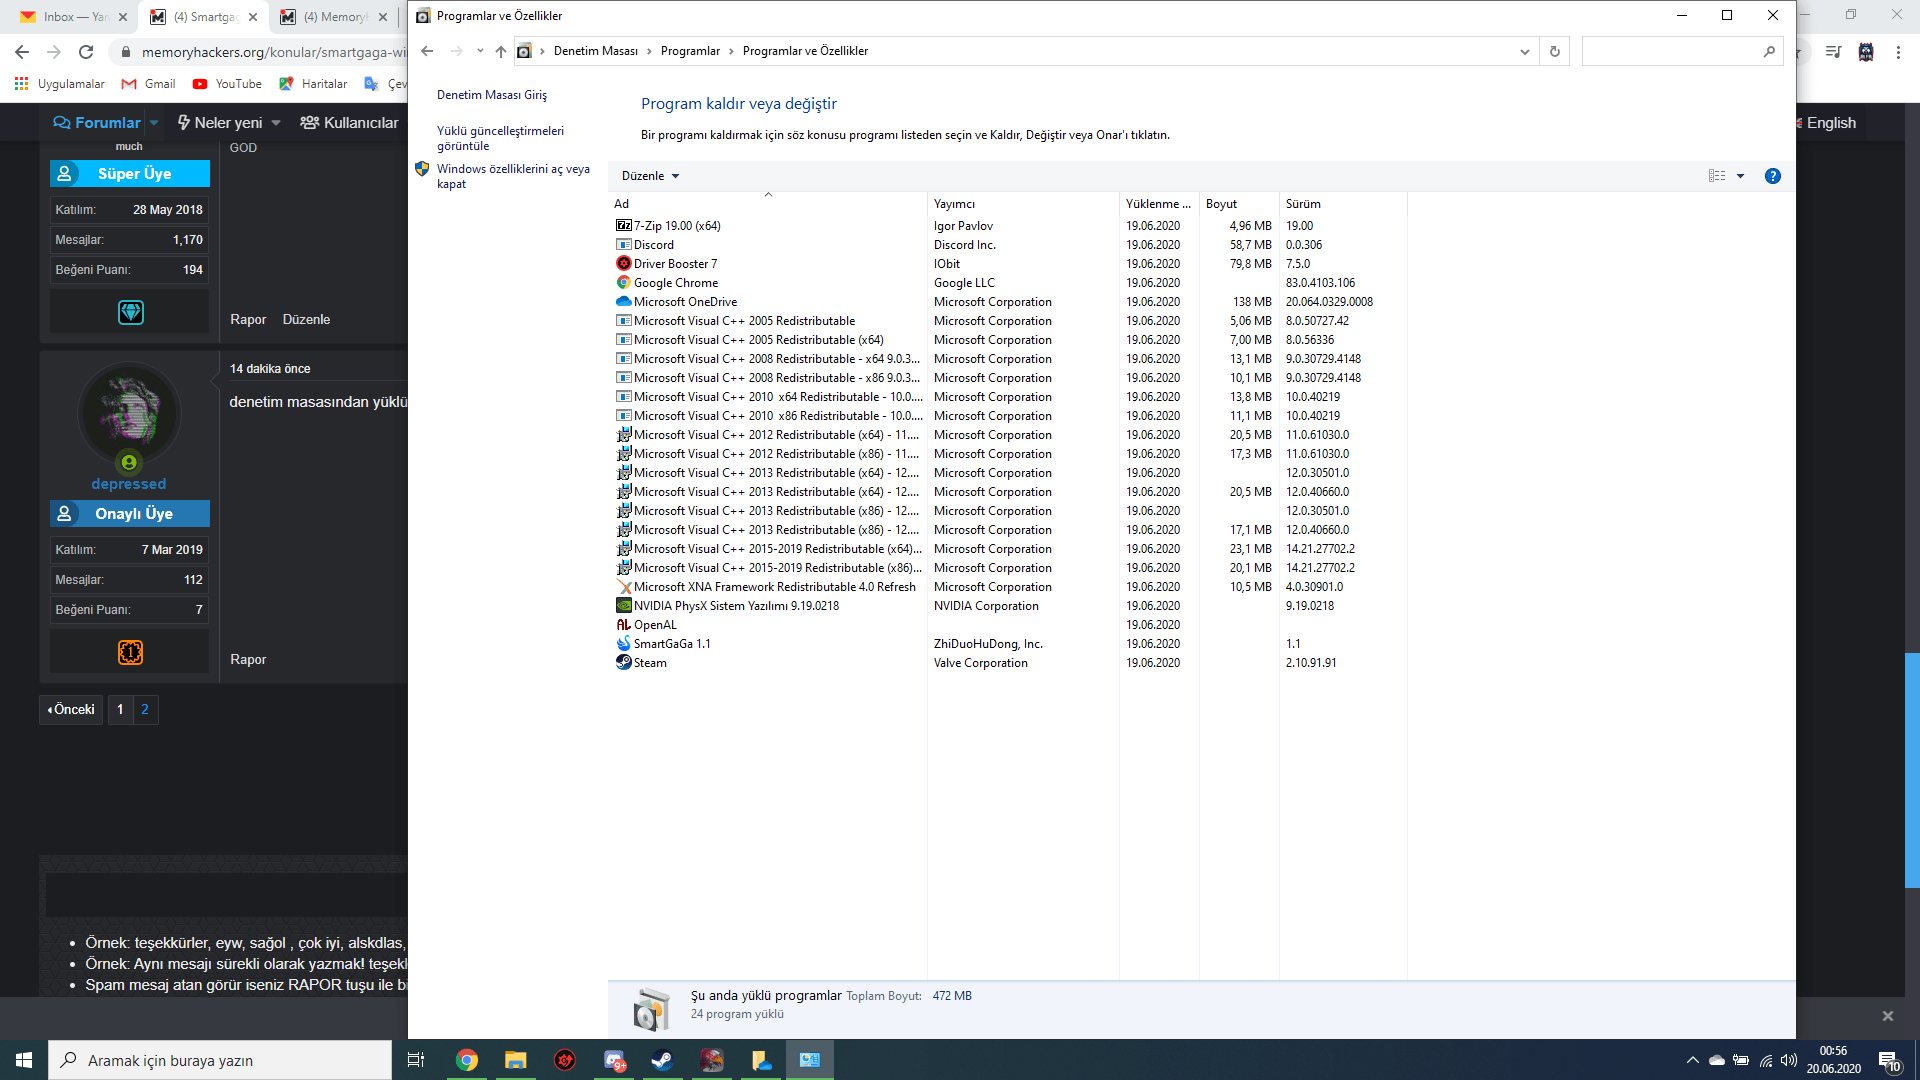
Task: Sort programs by Yayımcı column header
Action: click(1023, 204)
